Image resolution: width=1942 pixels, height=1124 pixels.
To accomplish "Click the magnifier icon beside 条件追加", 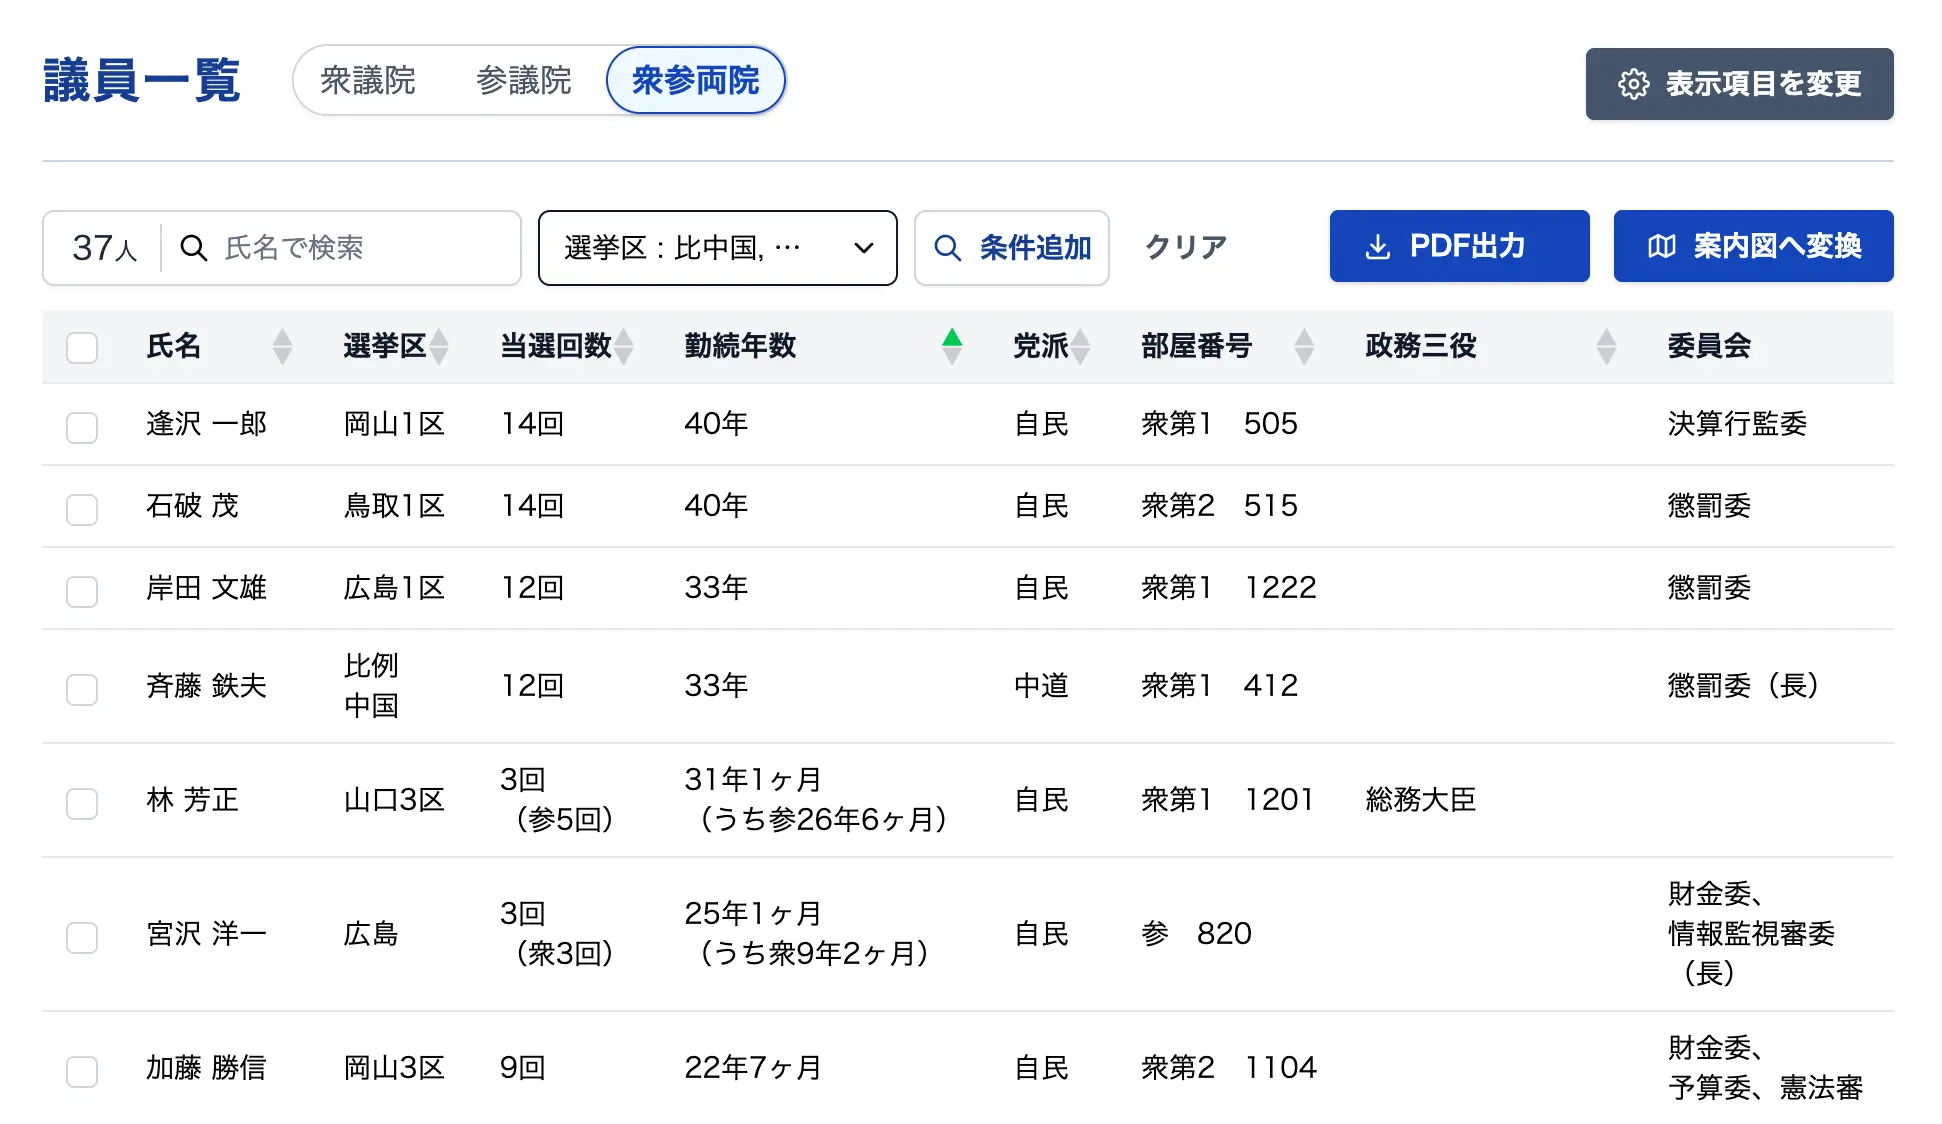I will tap(947, 248).
